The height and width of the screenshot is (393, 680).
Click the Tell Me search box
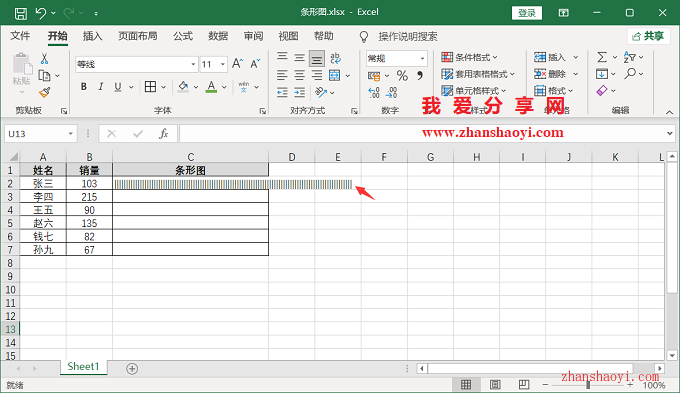point(408,36)
